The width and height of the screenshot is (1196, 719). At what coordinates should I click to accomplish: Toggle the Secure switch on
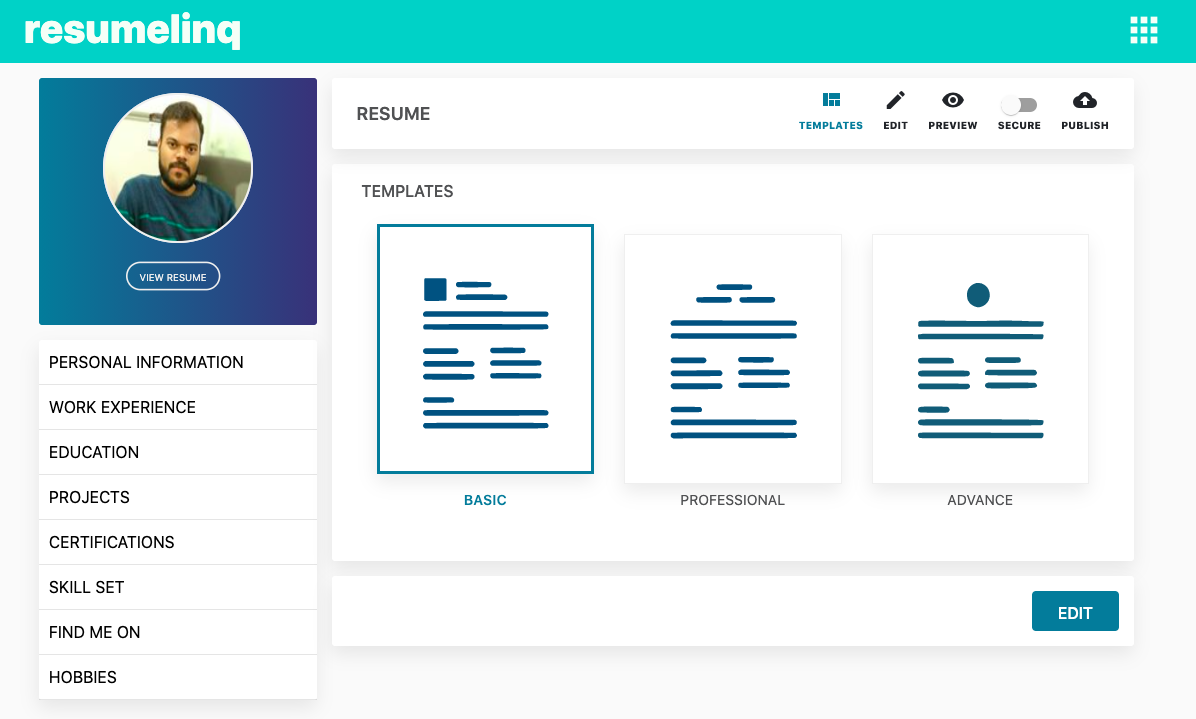(1019, 104)
